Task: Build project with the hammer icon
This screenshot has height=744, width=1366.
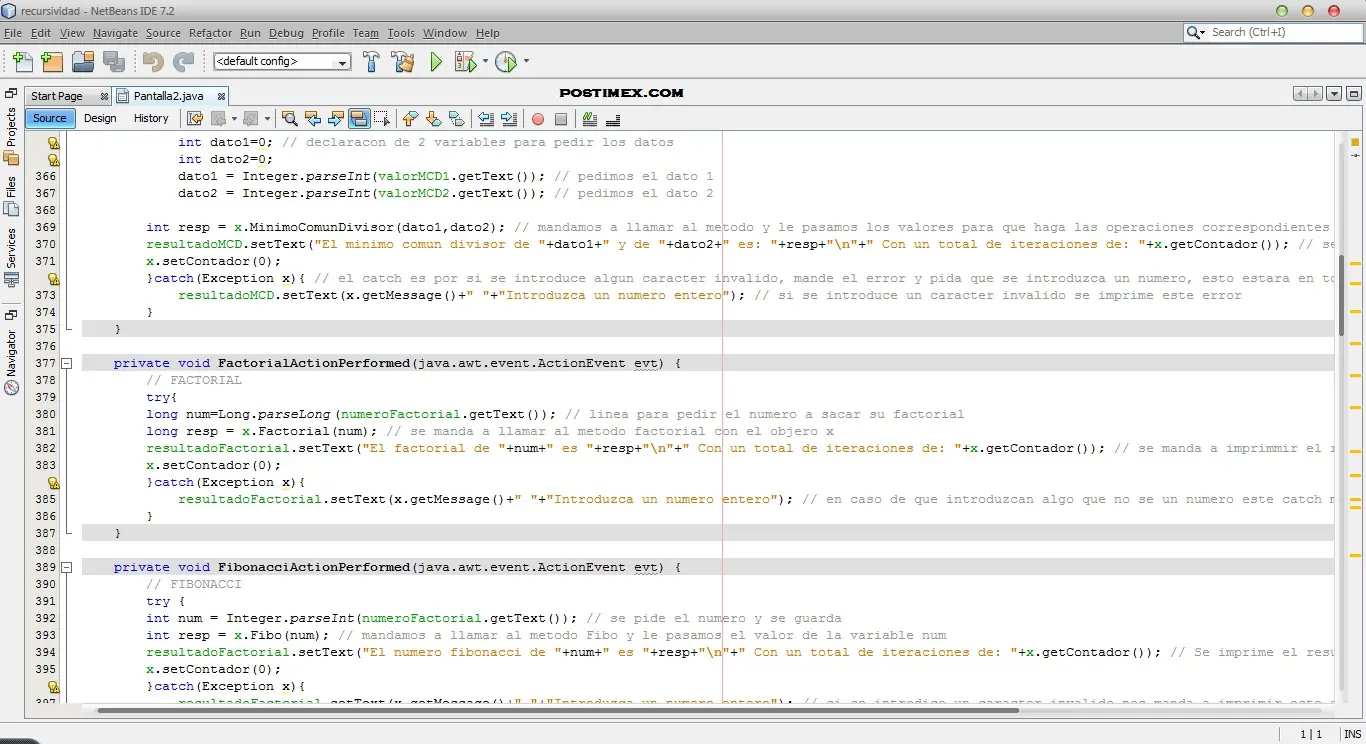Action: tap(371, 62)
